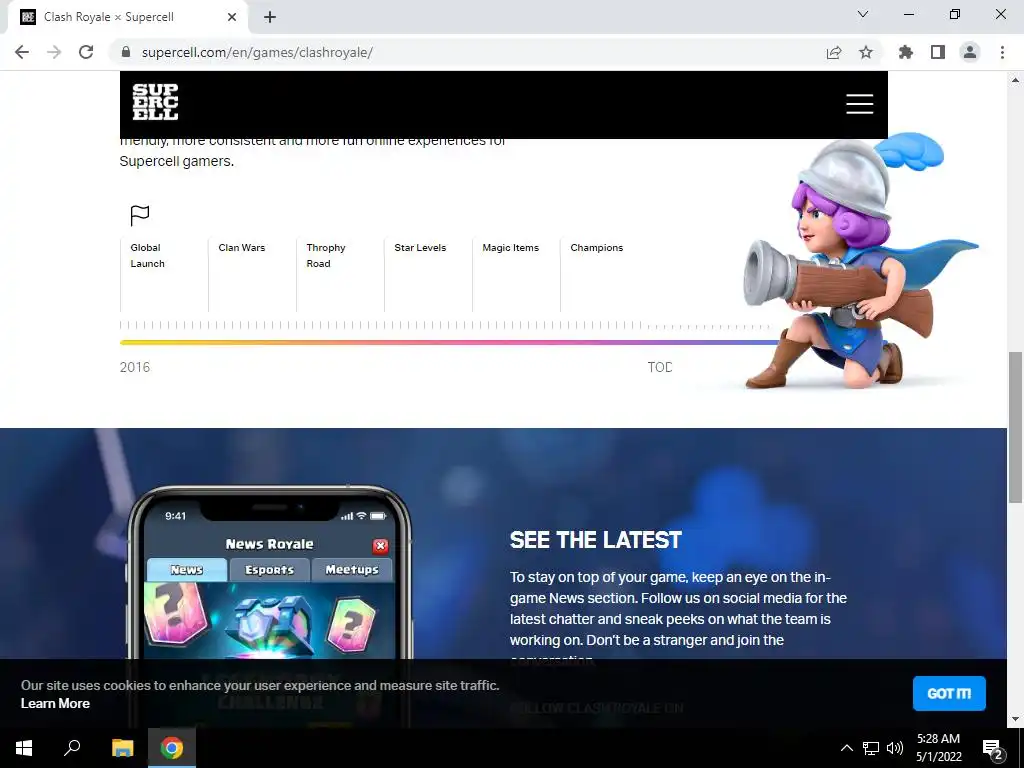Expand the tab search chevron
1024x768 pixels.
click(863, 14)
